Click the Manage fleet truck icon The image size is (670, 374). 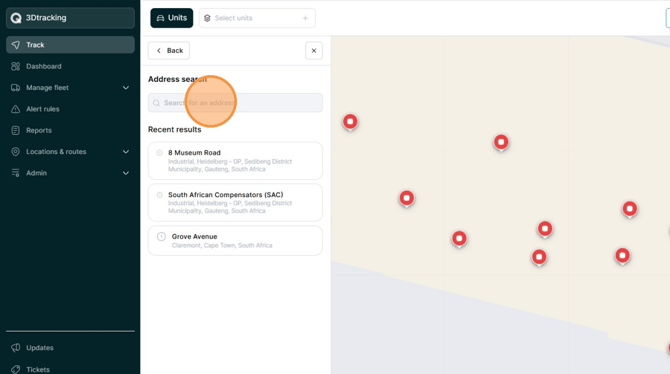15,88
